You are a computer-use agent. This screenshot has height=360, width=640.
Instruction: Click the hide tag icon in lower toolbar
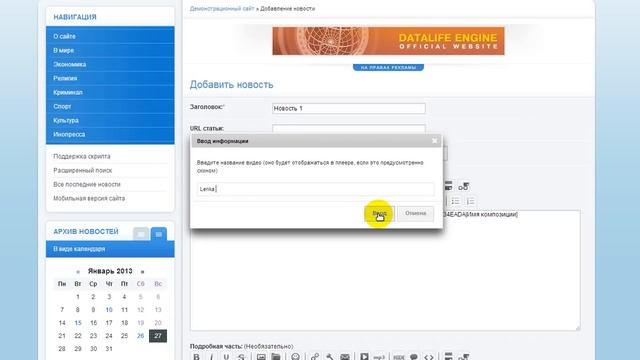coord(399,357)
